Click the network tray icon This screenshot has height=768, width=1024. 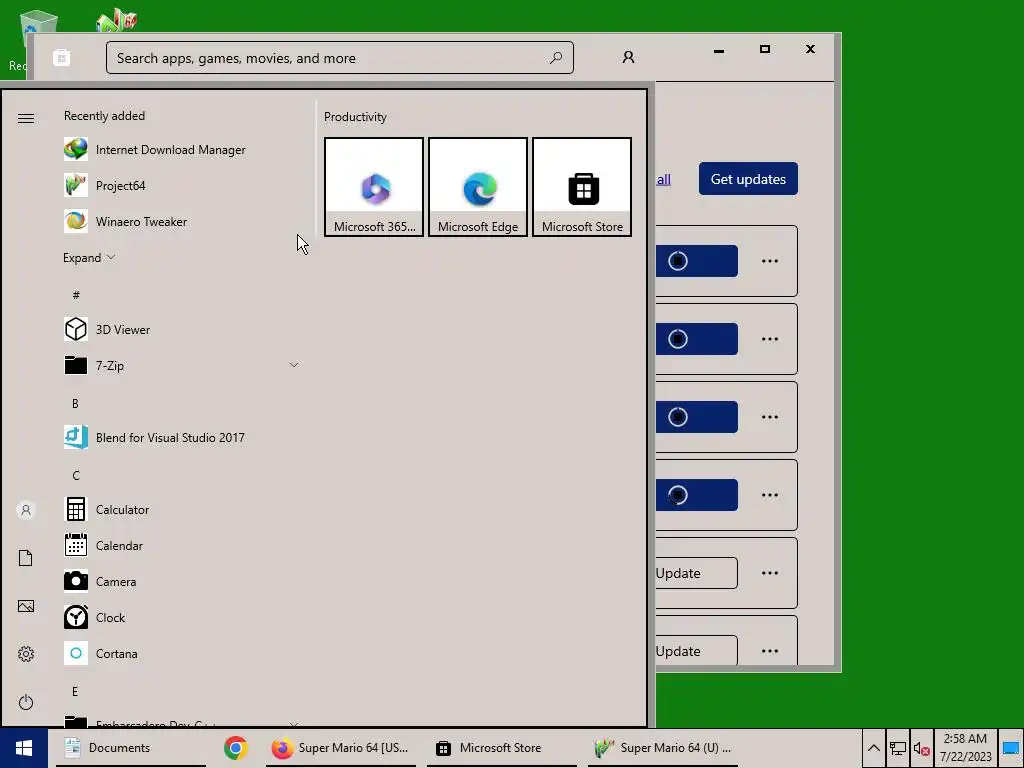click(898, 748)
